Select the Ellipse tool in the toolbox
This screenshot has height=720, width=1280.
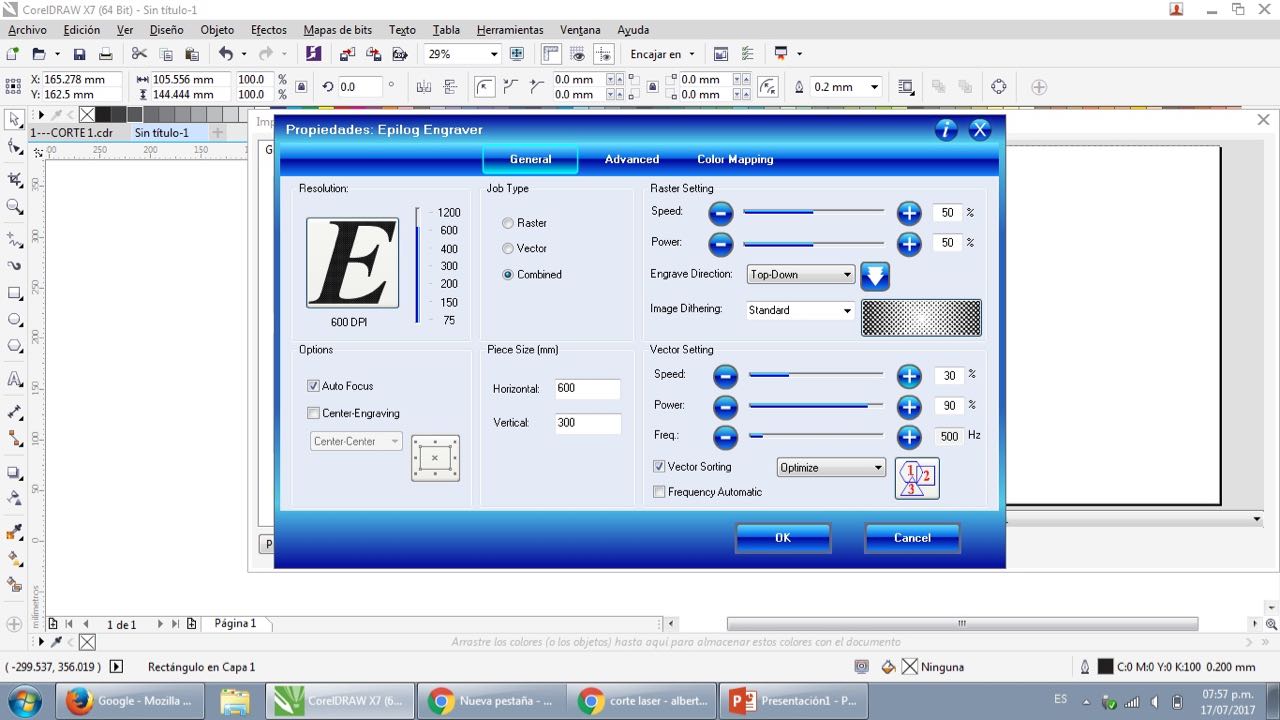click(14, 320)
